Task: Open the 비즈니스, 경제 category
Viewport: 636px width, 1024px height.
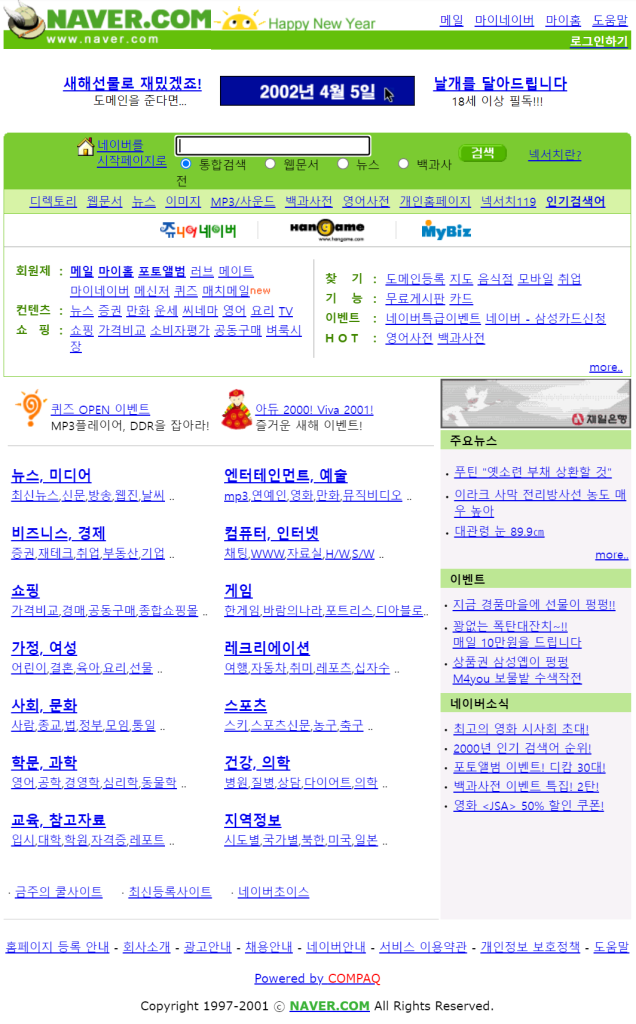Action: [58, 533]
